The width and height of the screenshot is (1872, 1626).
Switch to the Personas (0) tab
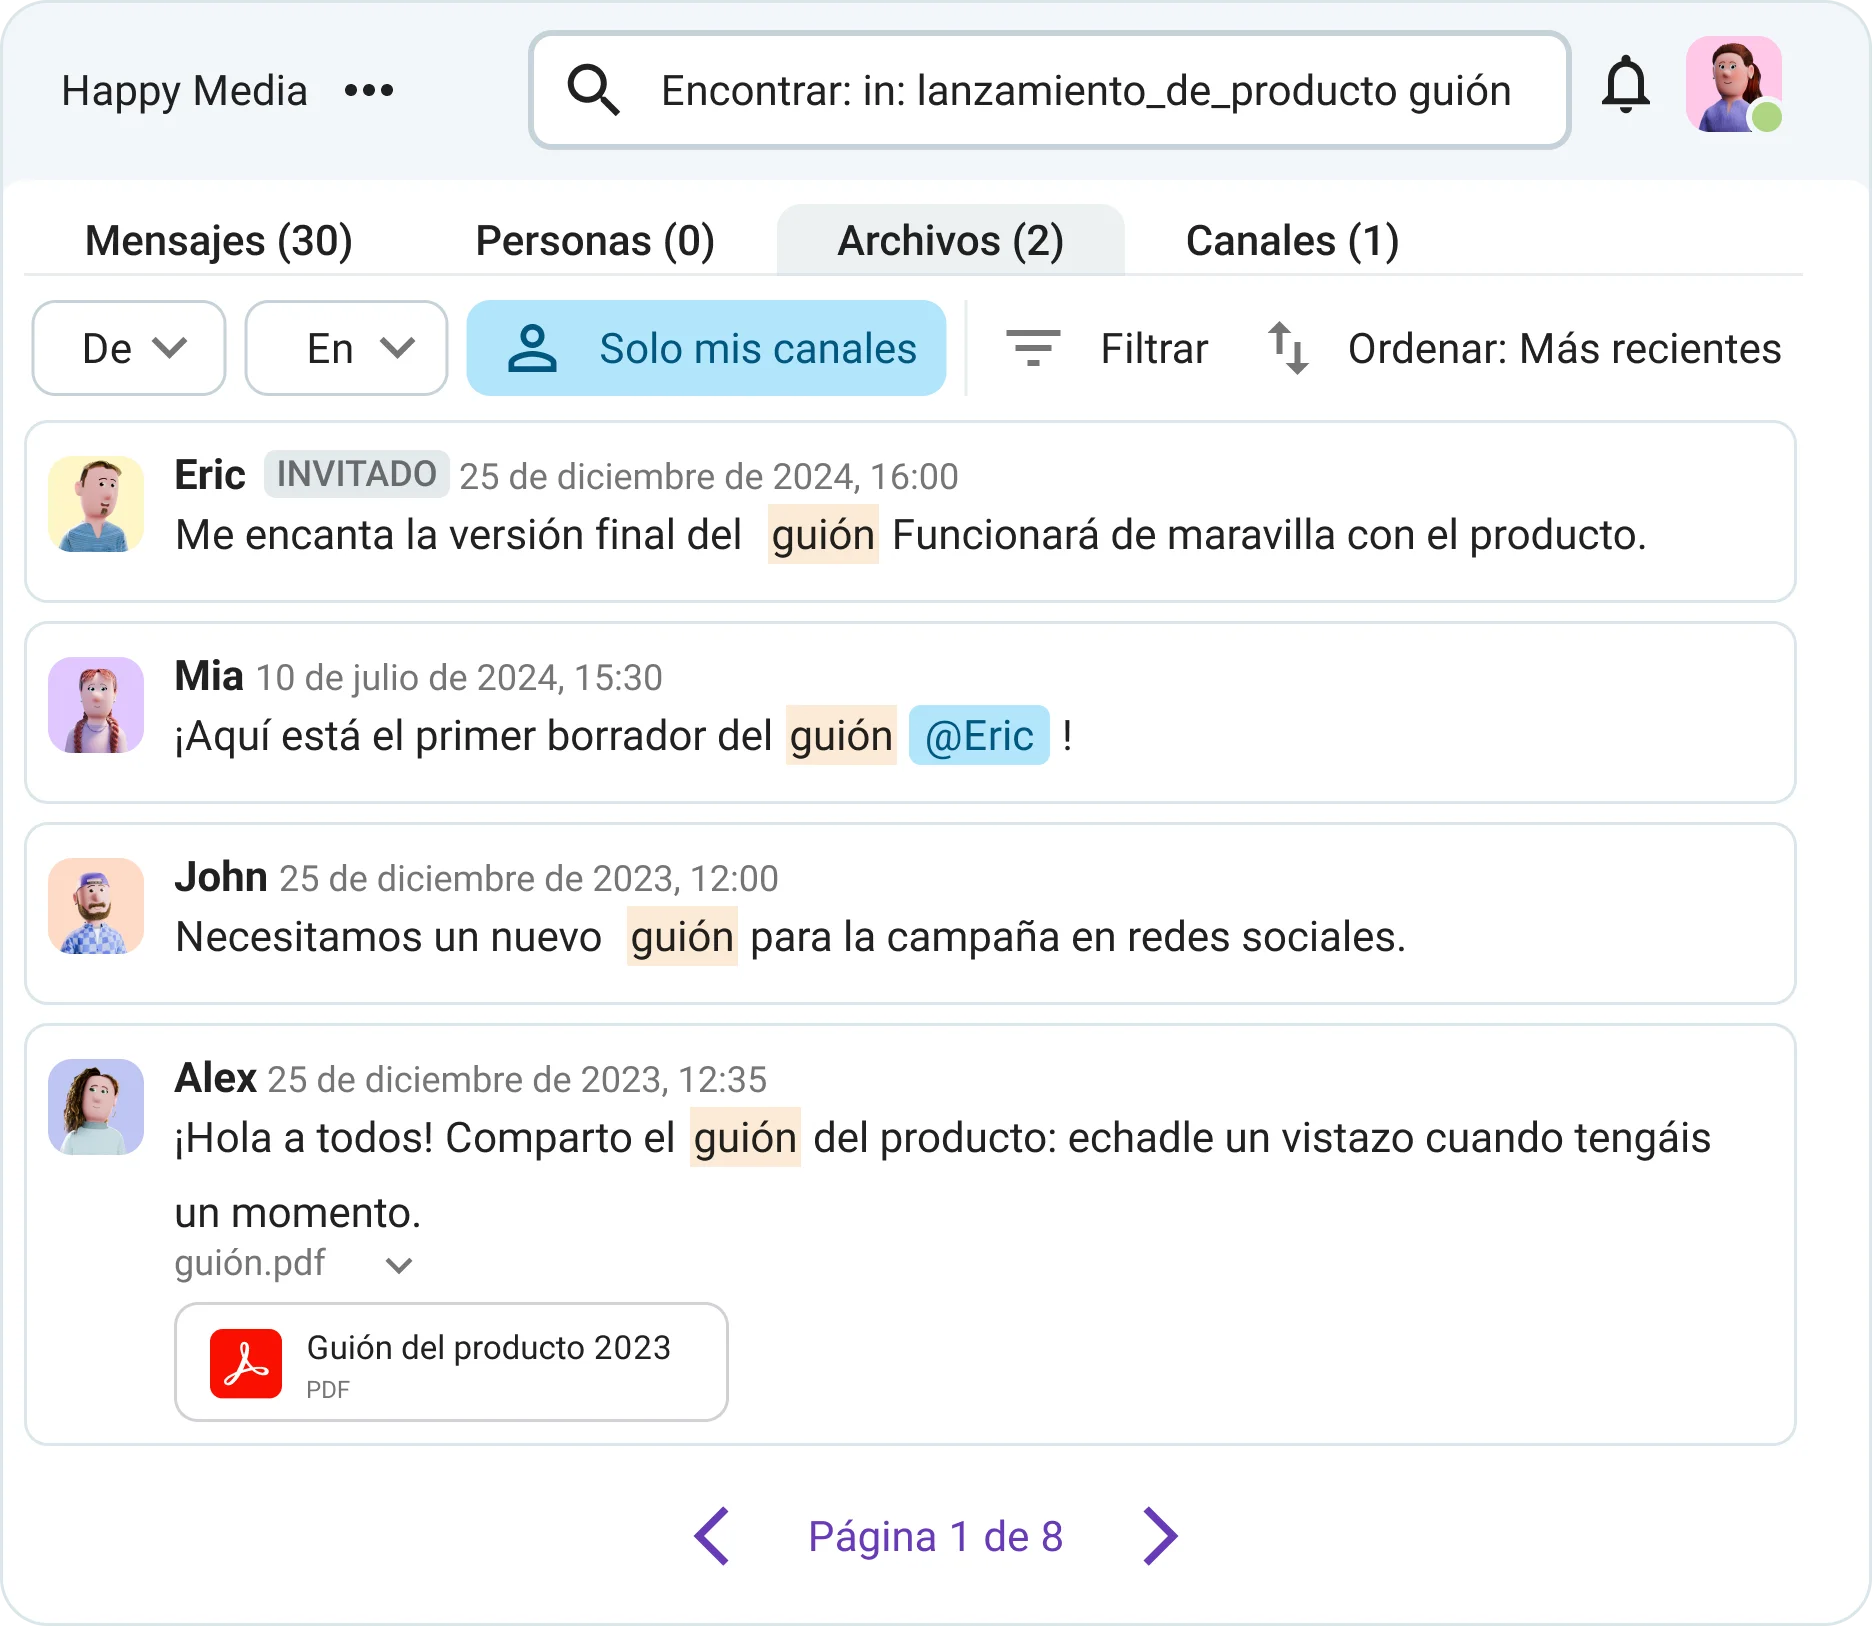595,241
